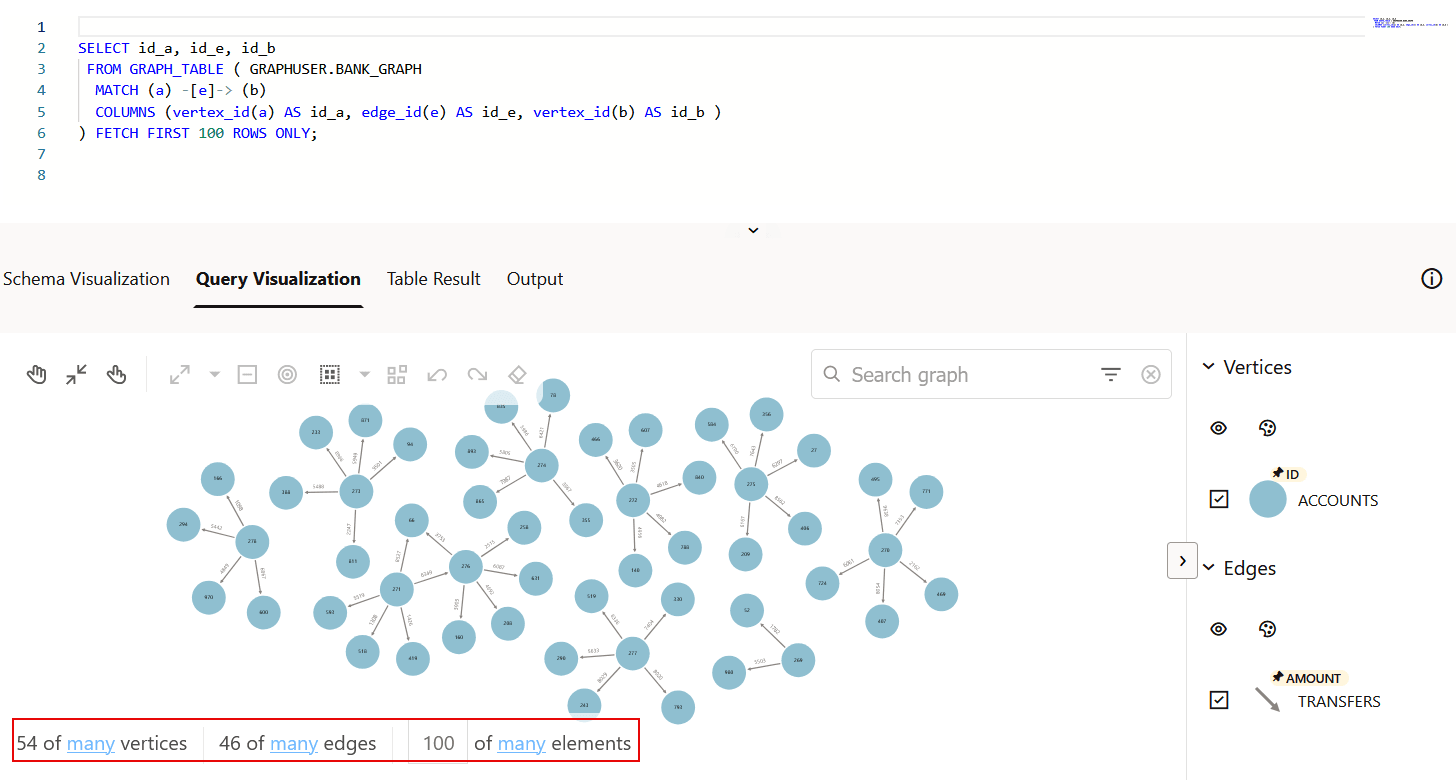1456x780 pixels.
Task: Click the TRANSFERS legend label
Action: (1339, 701)
